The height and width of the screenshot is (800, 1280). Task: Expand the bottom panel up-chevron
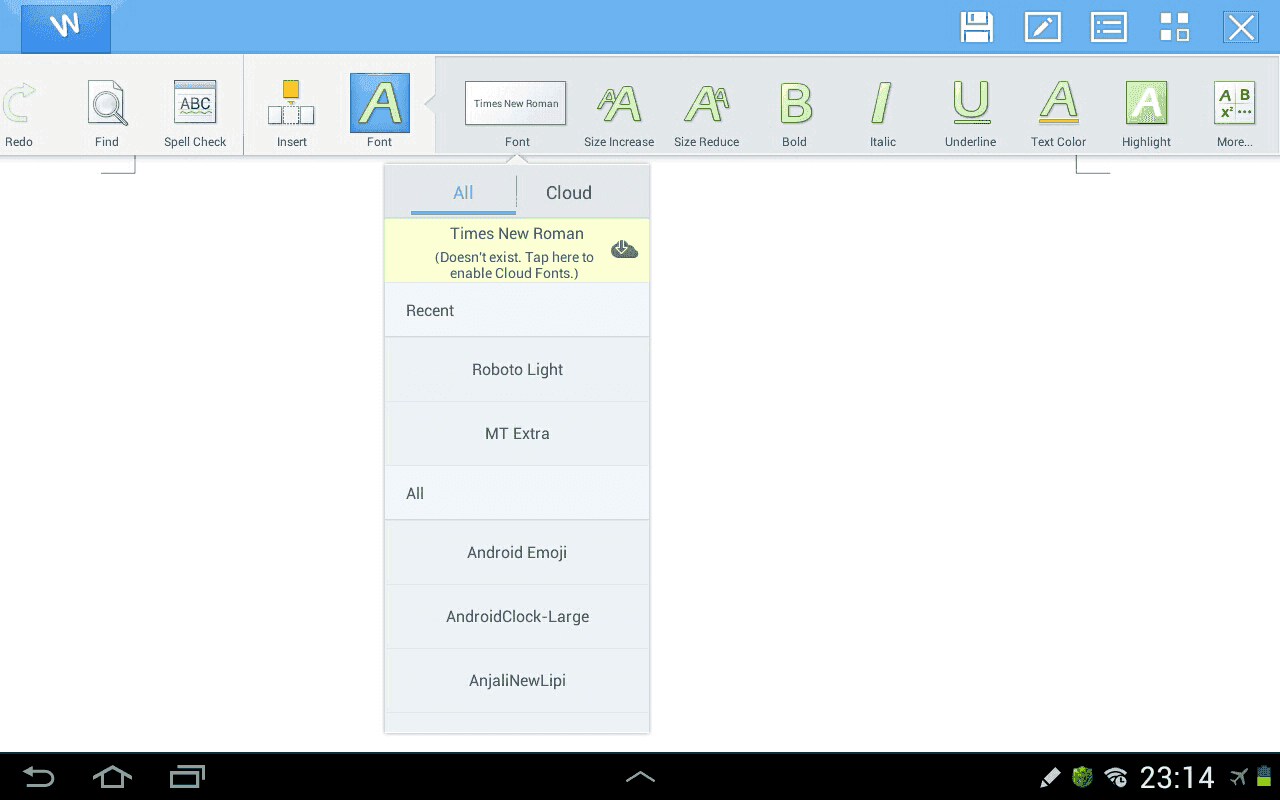[640, 777]
